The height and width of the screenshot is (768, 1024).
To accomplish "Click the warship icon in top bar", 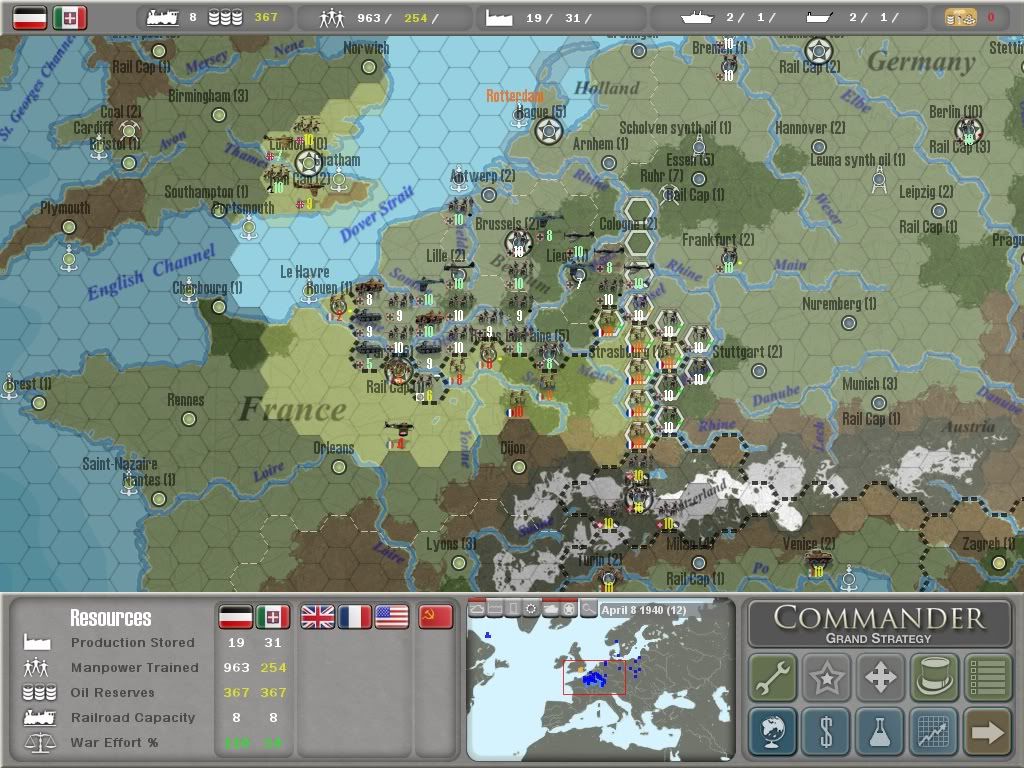I will click(x=697, y=18).
